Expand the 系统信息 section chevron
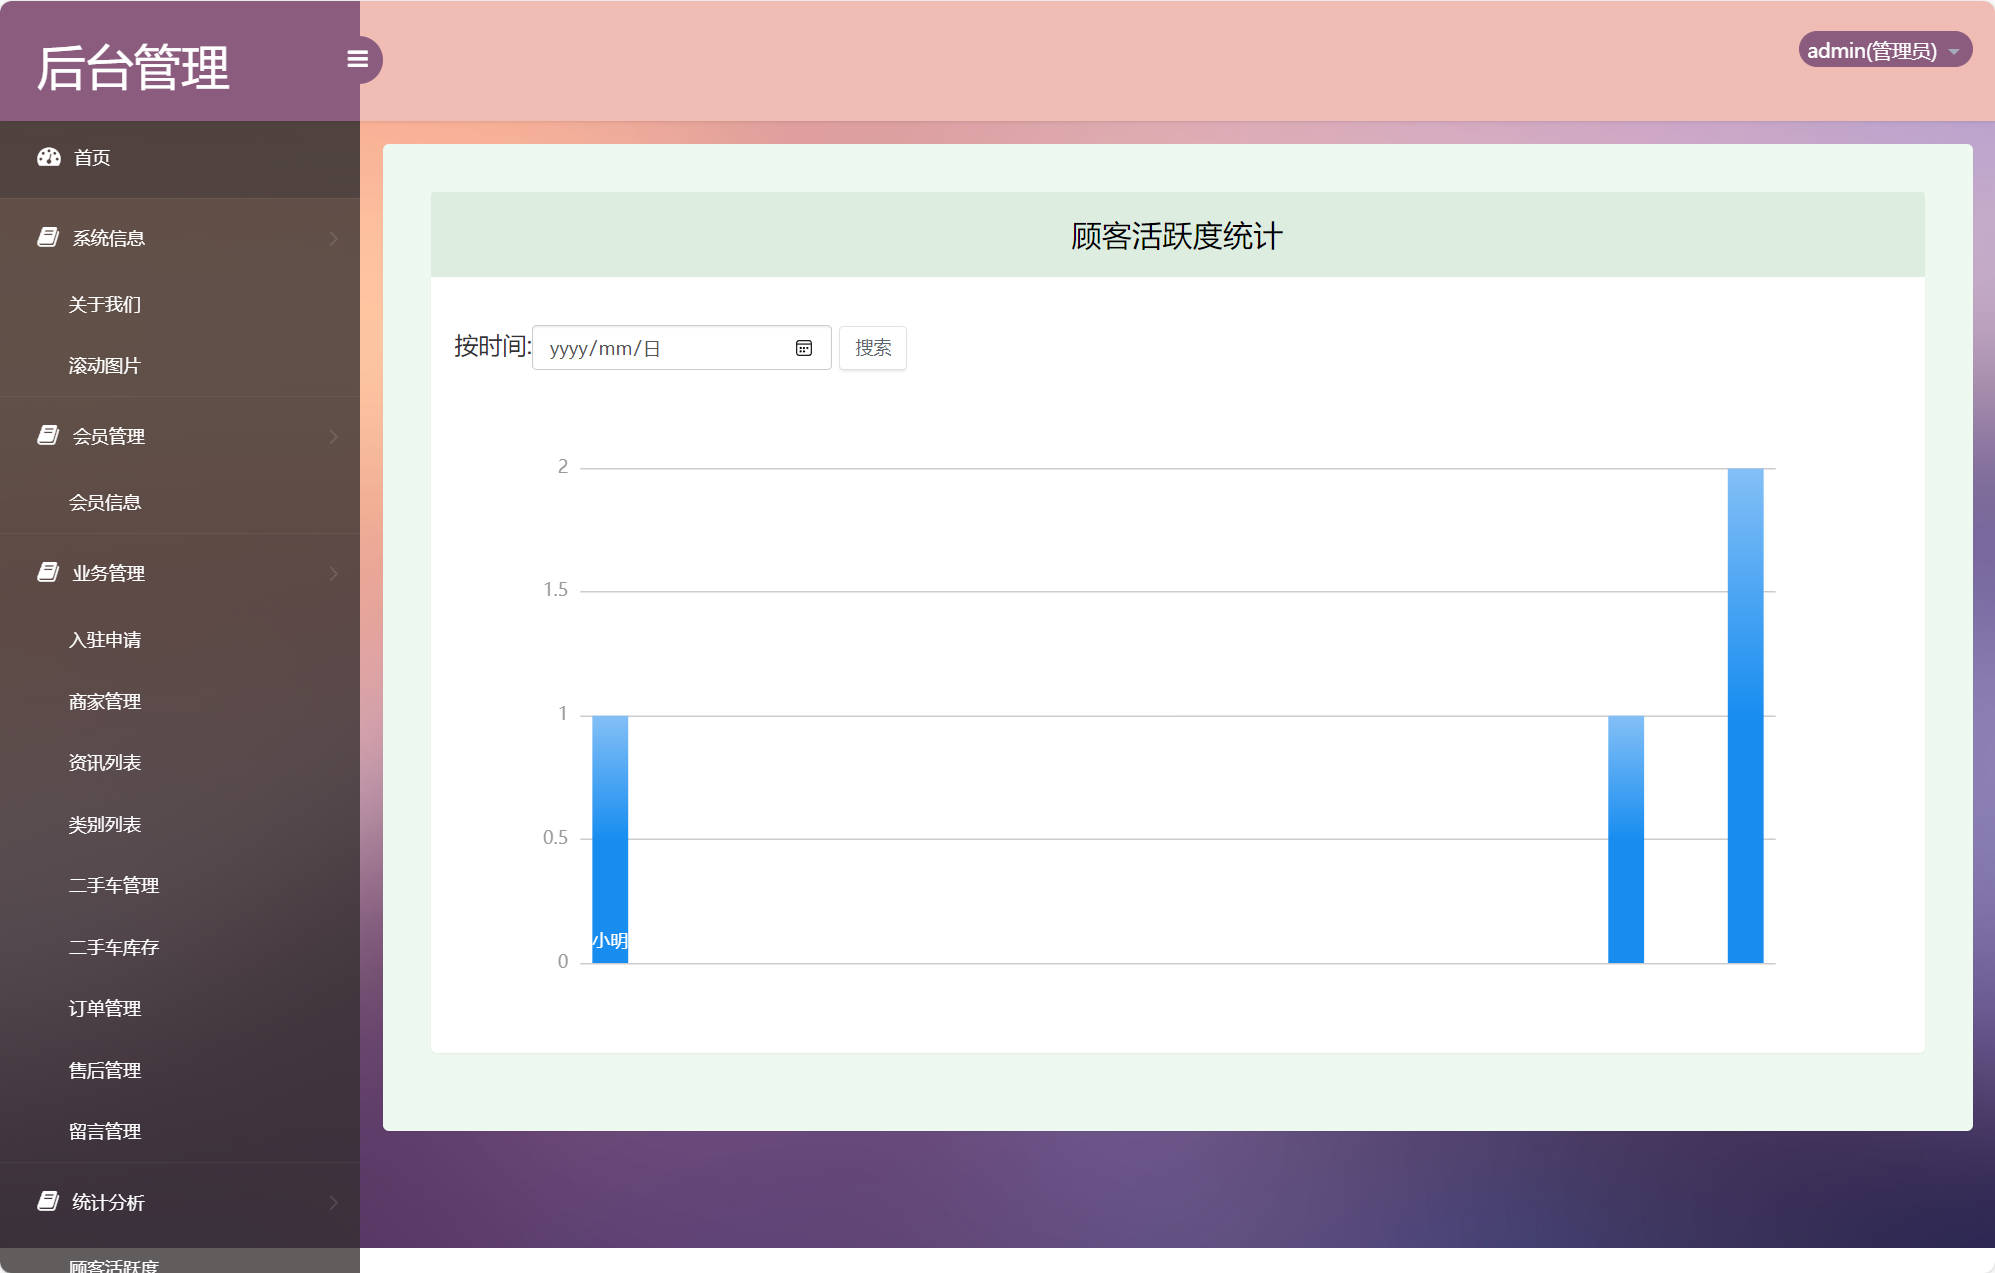The image size is (1995, 1273). (333, 237)
